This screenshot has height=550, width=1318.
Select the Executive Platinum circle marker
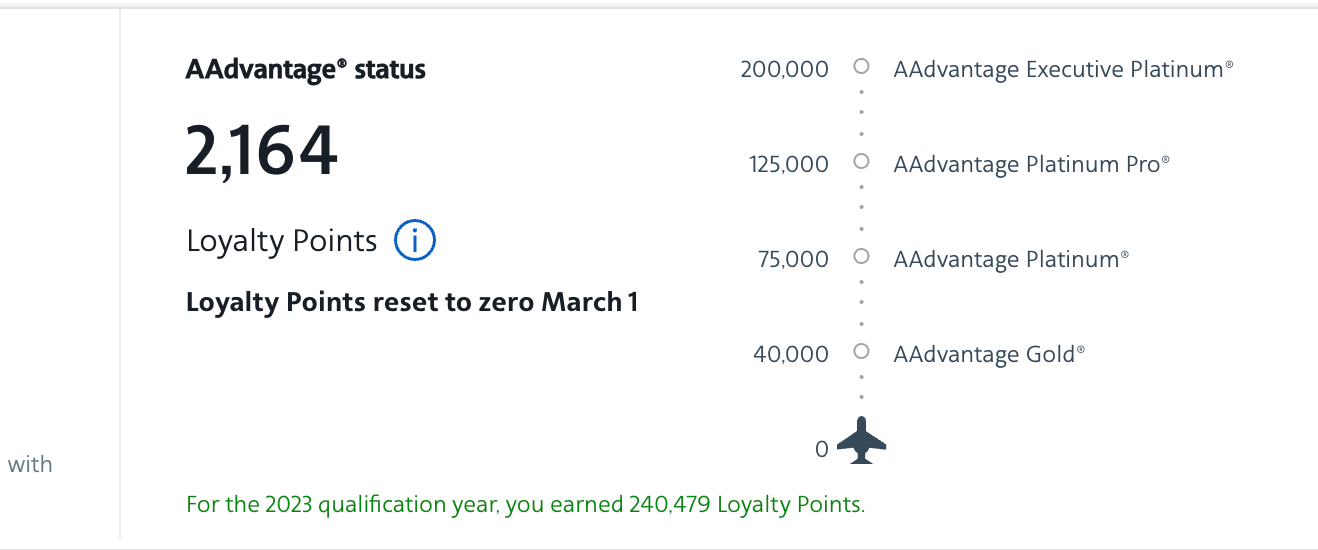click(x=861, y=68)
